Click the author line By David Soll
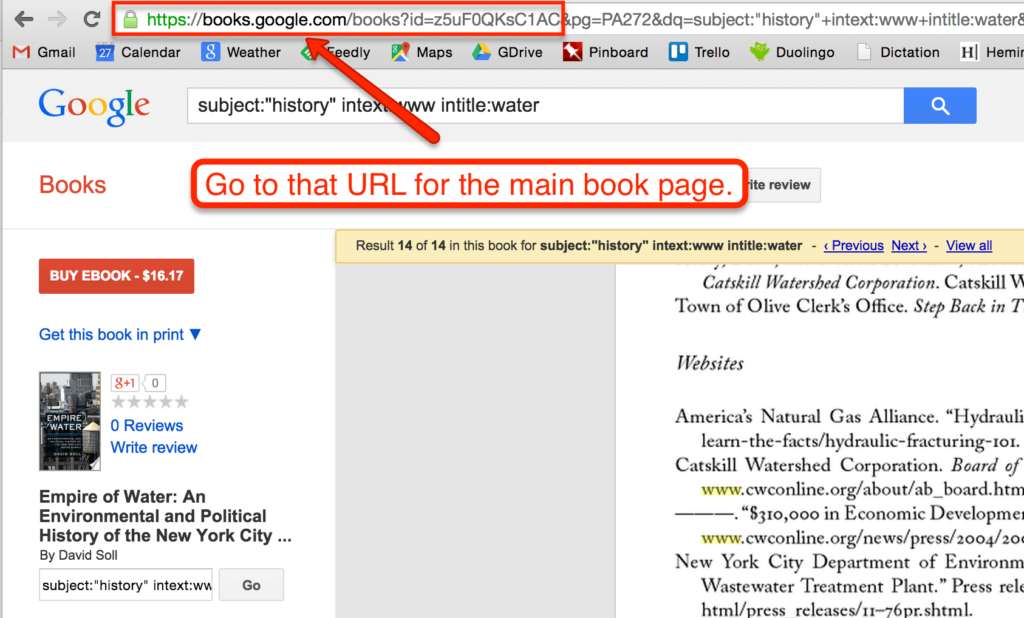The height and width of the screenshot is (618, 1024). click(x=78, y=555)
